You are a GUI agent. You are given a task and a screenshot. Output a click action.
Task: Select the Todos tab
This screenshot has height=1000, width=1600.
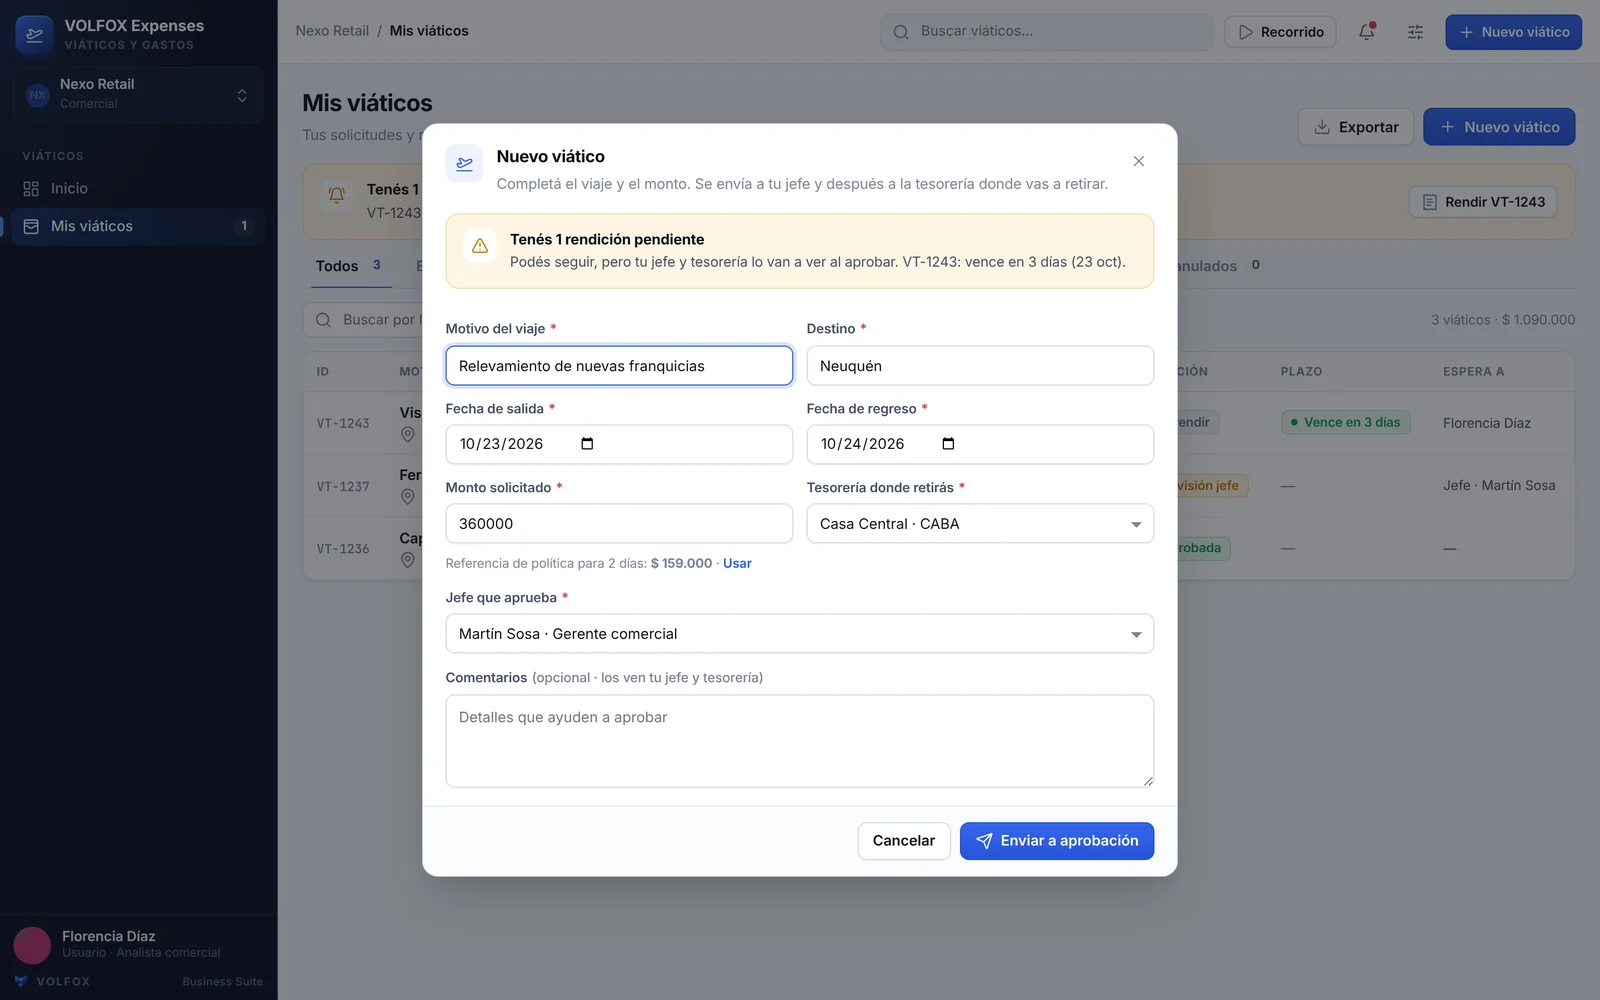[x=350, y=266]
